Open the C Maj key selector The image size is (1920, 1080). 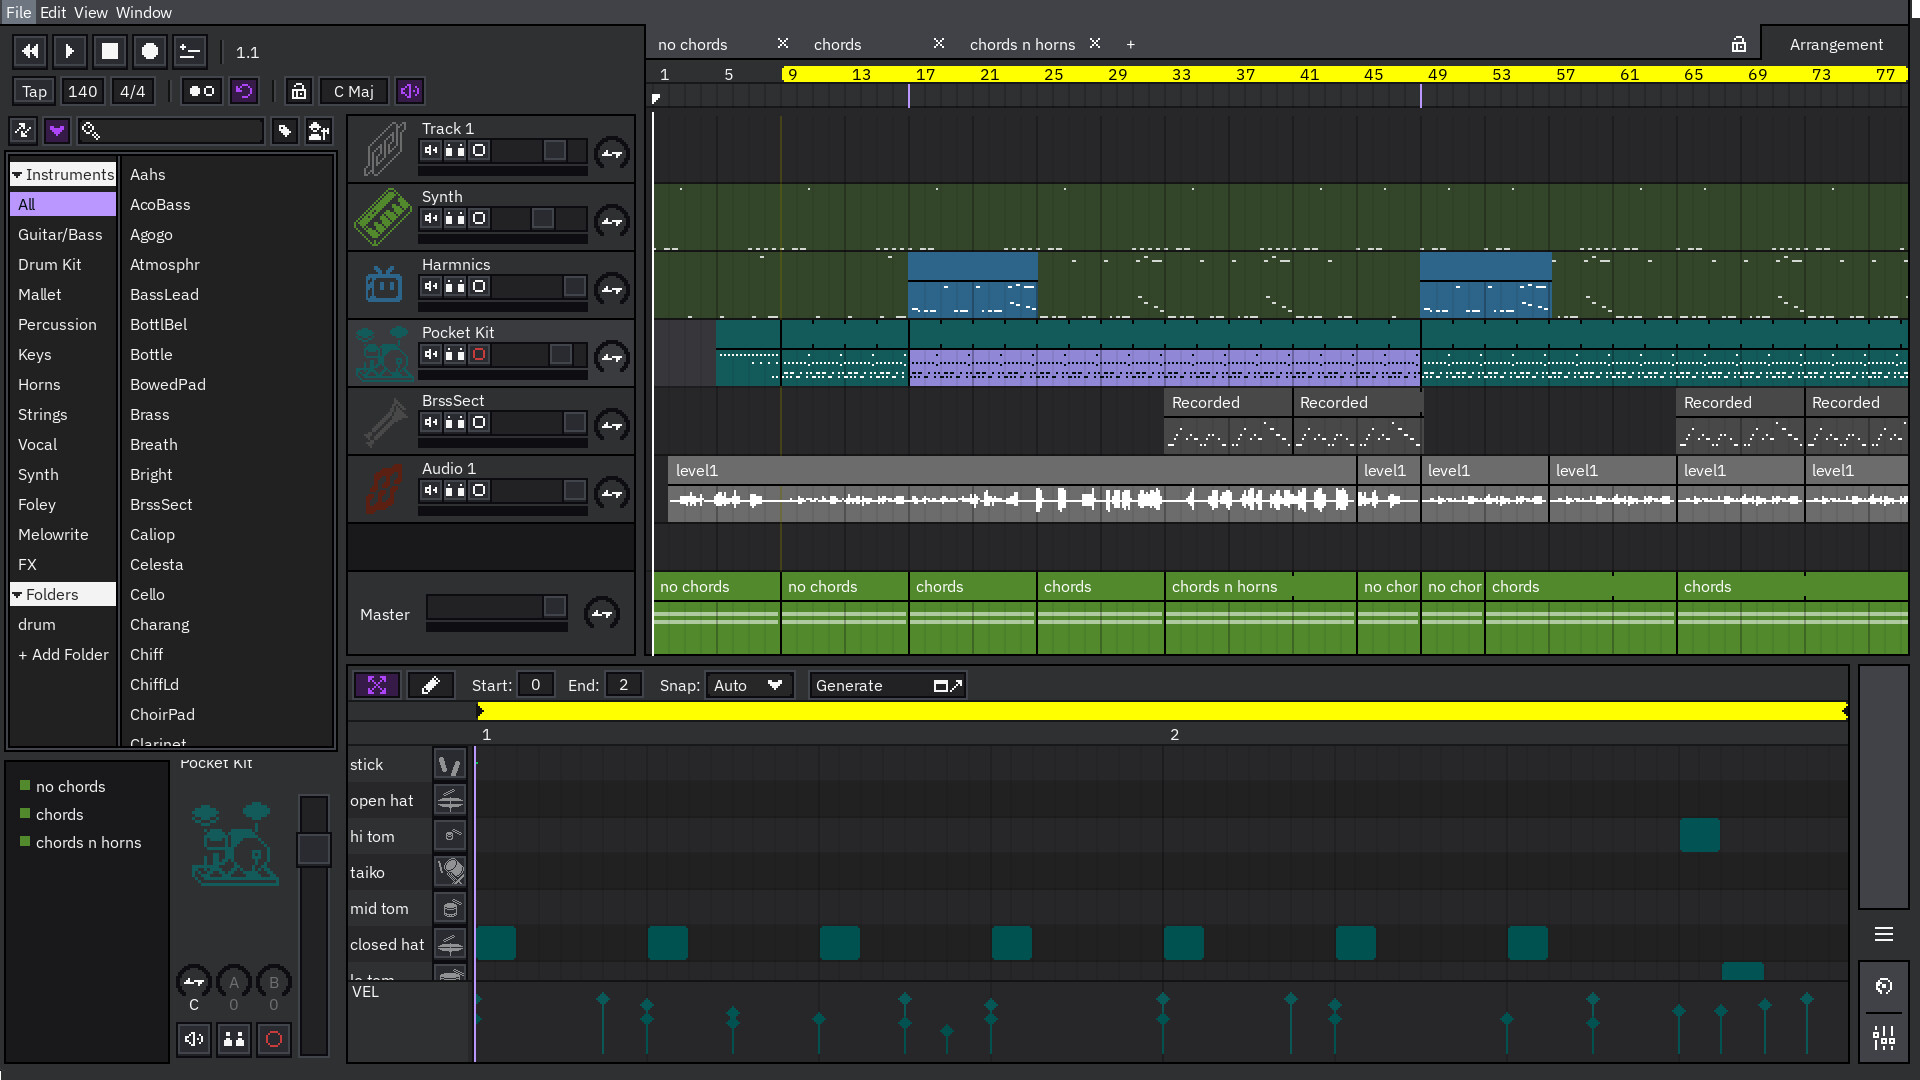[x=354, y=91]
